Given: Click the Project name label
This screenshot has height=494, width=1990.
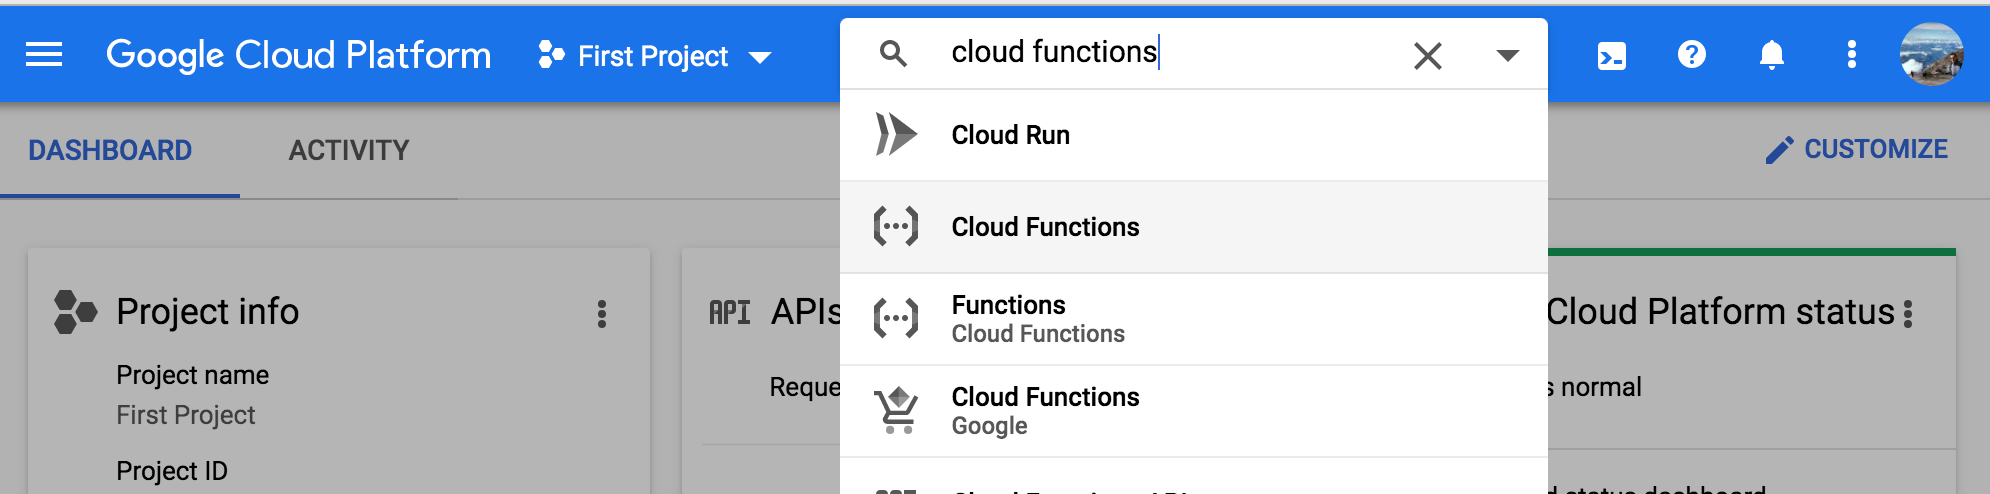Looking at the screenshot, I should (x=192, y=375).
